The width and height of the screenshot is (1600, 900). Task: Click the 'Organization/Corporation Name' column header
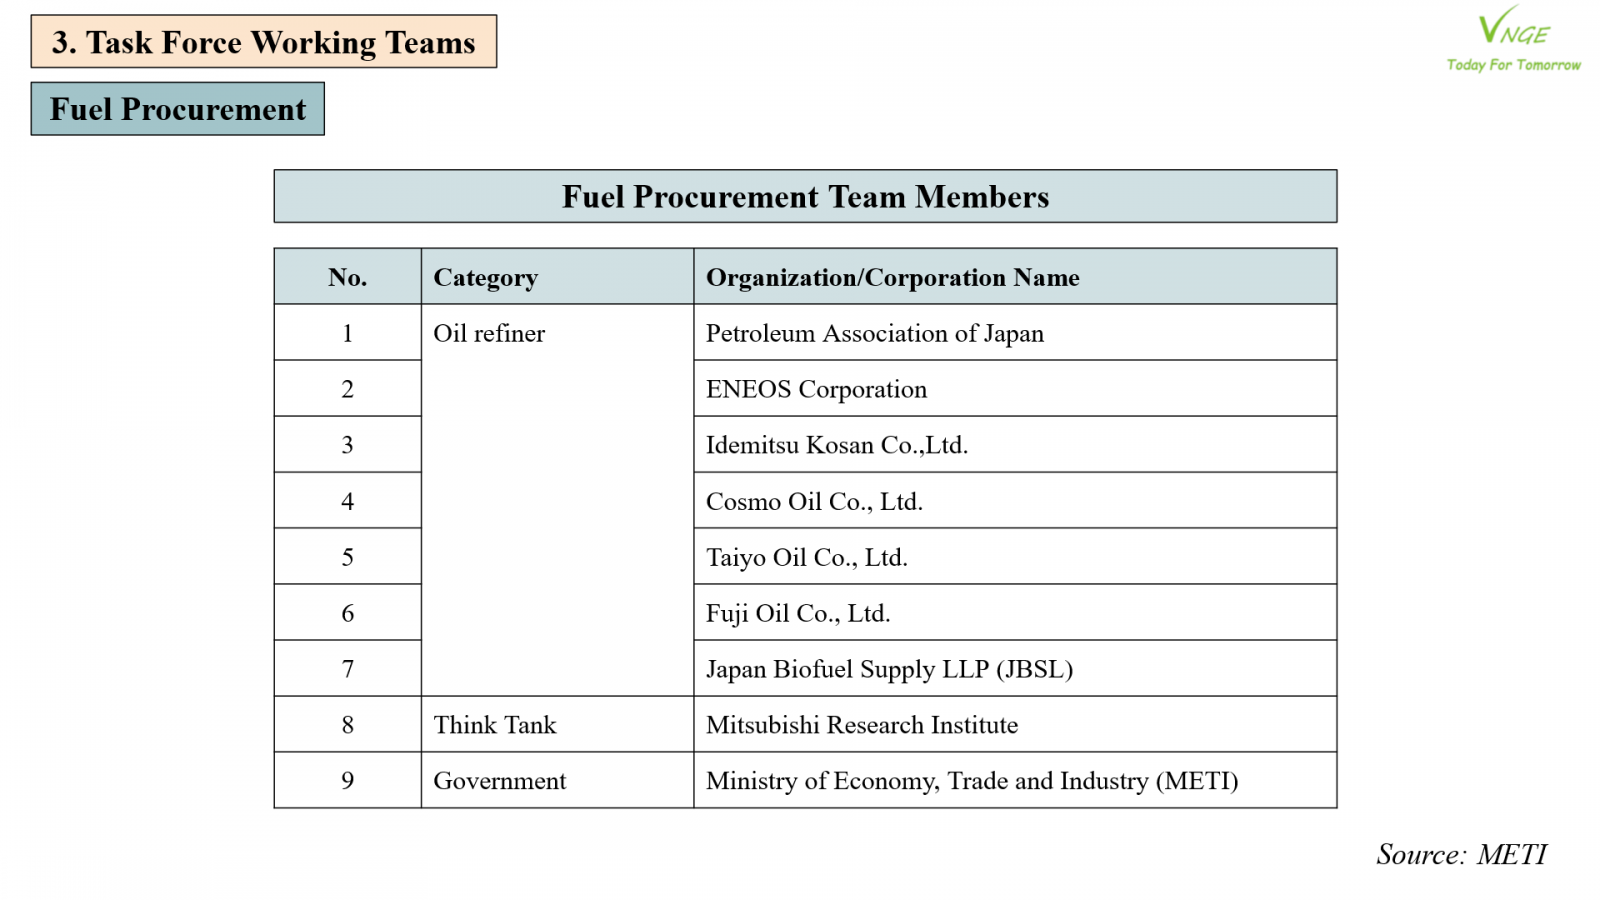pos(892,277)
